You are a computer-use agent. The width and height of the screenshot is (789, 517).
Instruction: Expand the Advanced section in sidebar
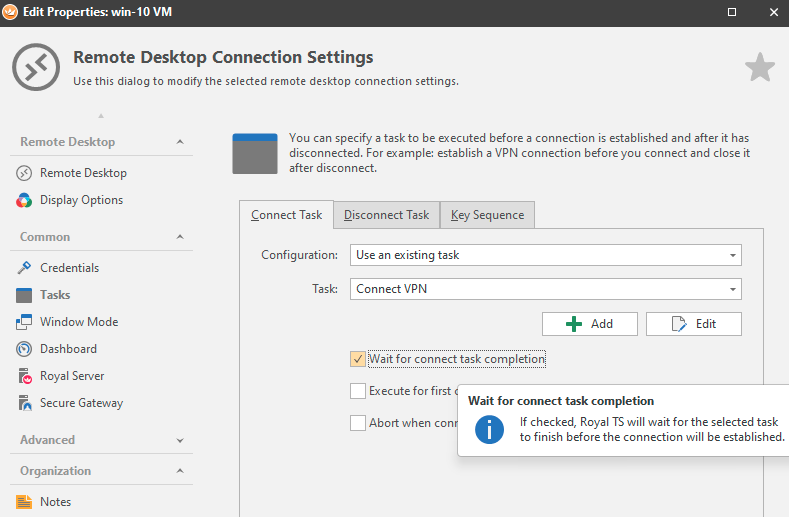tap(180, 440)
